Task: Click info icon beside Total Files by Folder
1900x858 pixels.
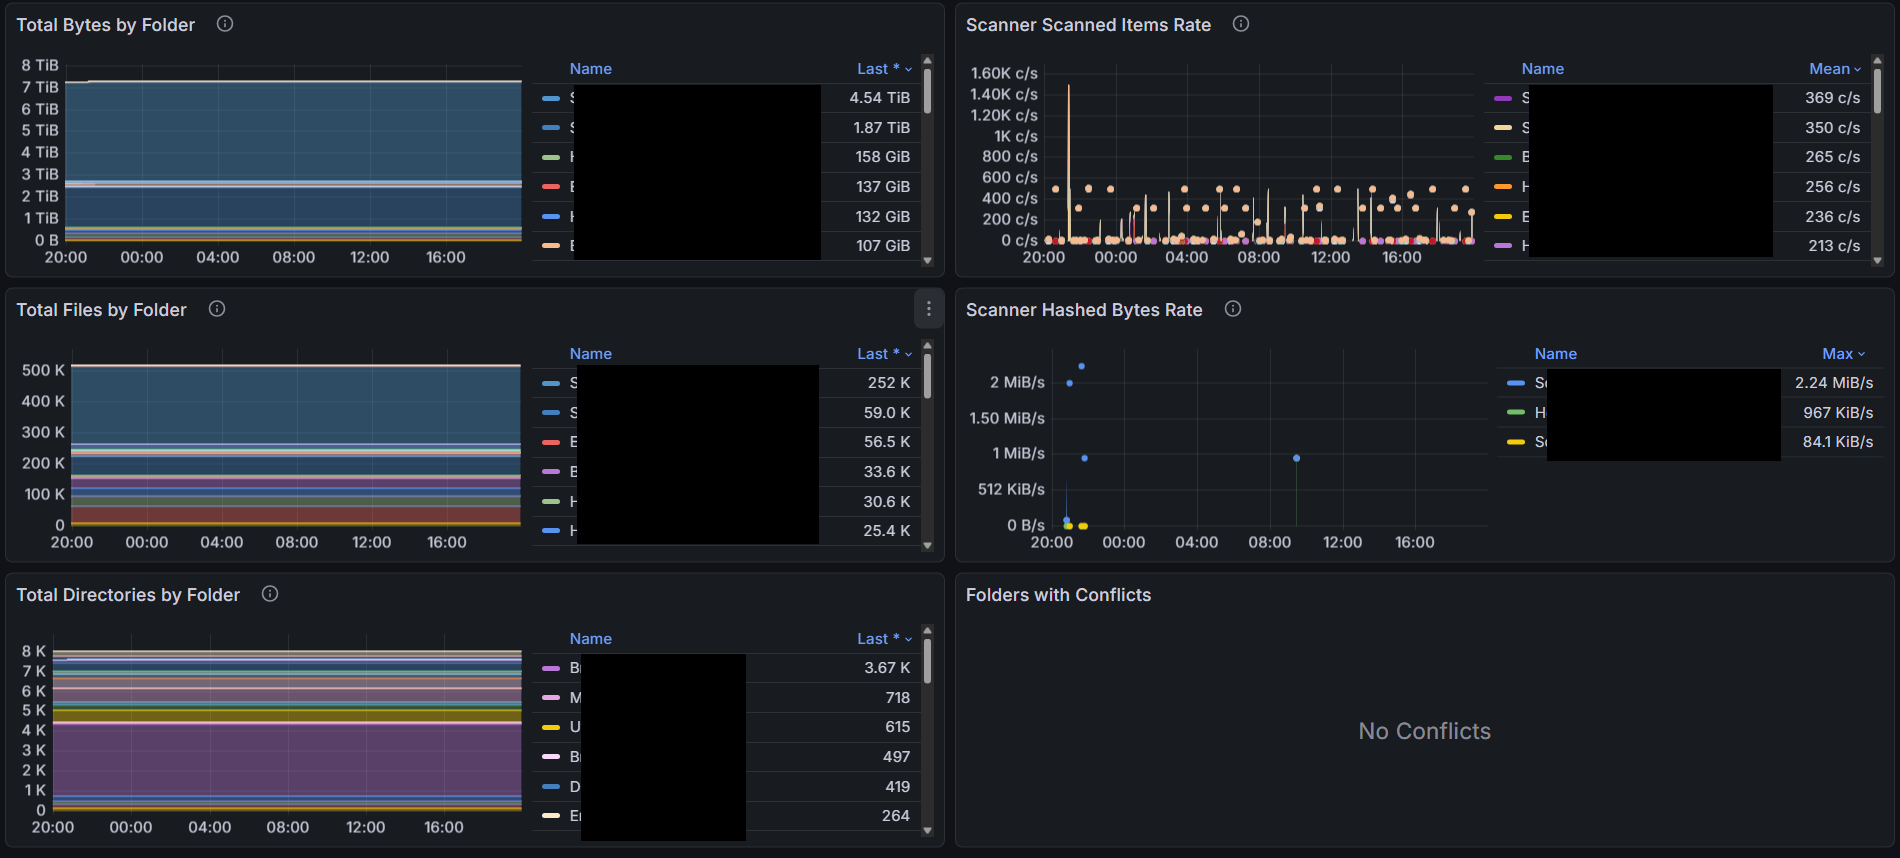Action: [x=217, y=309]
